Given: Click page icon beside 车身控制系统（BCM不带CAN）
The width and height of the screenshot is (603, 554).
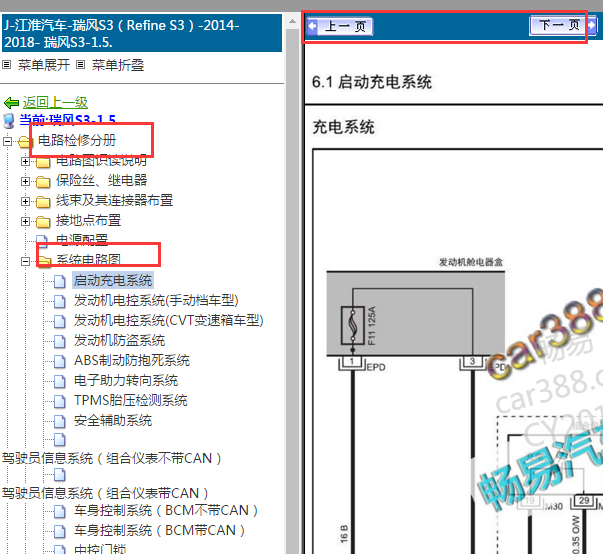Looking at the screenshot, I should coord(60,511).
